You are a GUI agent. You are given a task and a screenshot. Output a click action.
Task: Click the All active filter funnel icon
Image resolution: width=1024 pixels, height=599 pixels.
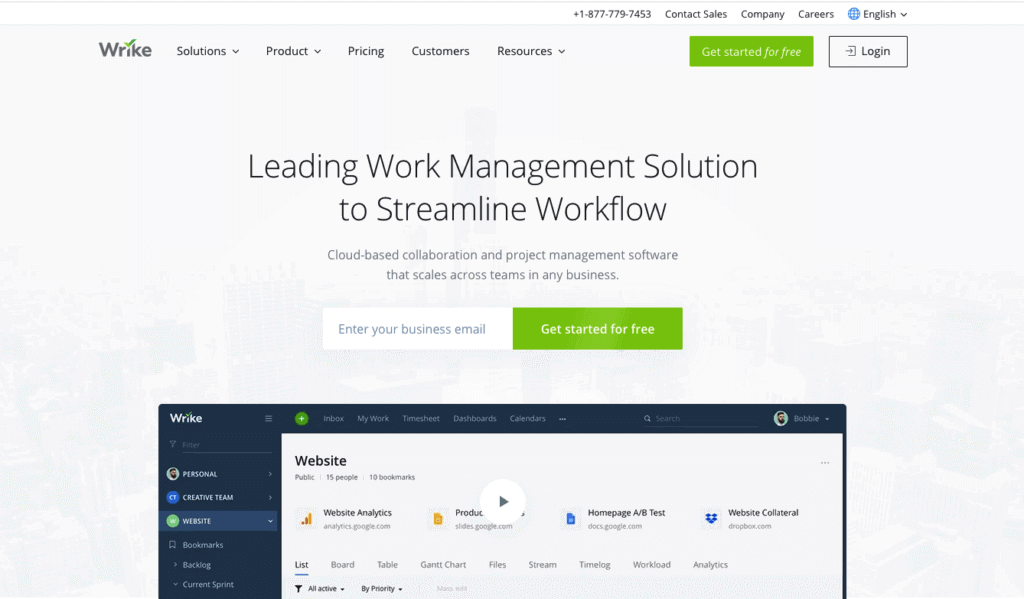coord(298,589)
